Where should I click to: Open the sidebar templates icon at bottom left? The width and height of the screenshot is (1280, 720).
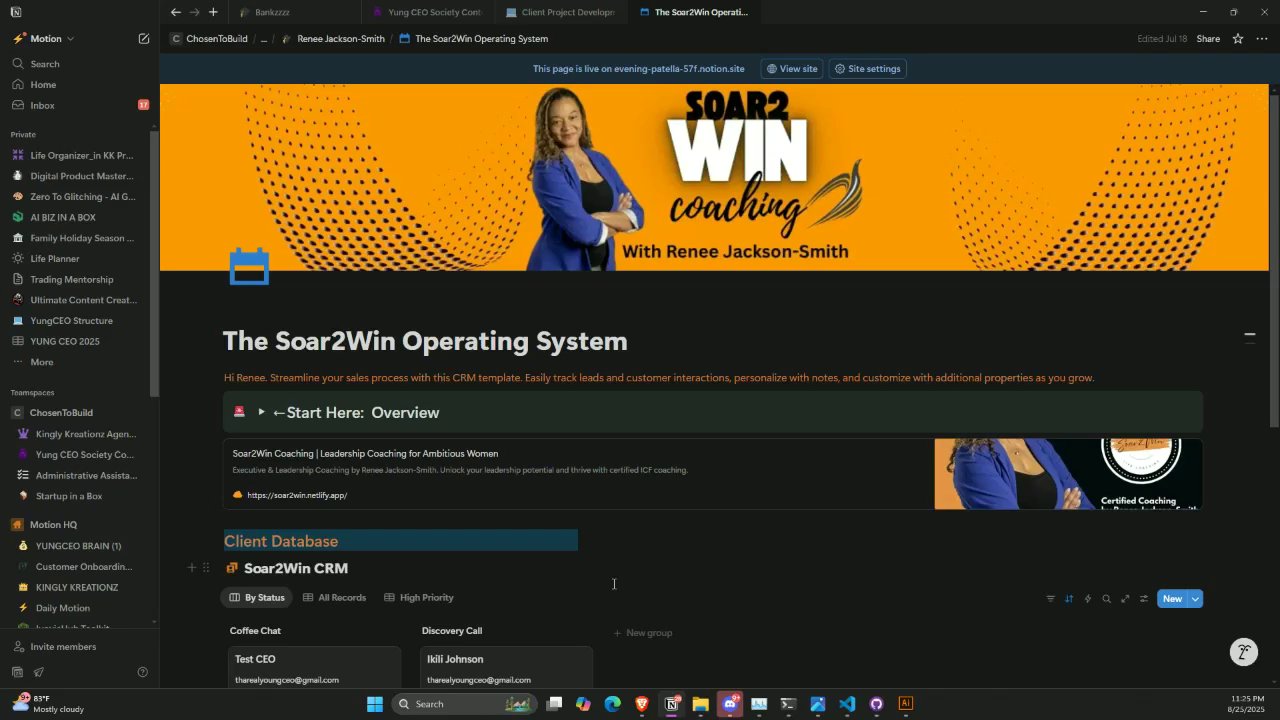[17, 672]
